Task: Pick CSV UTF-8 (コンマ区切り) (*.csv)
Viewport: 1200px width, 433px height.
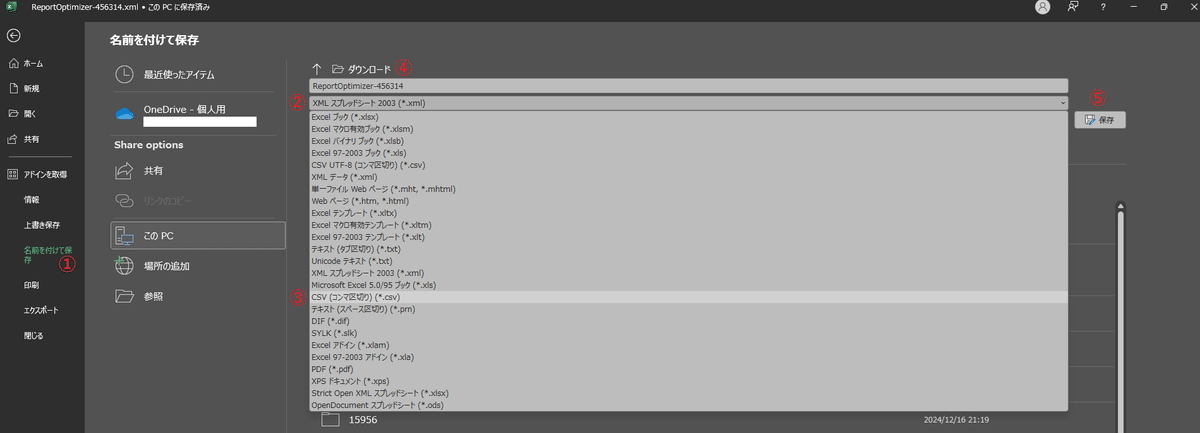Action: point(687,164)
